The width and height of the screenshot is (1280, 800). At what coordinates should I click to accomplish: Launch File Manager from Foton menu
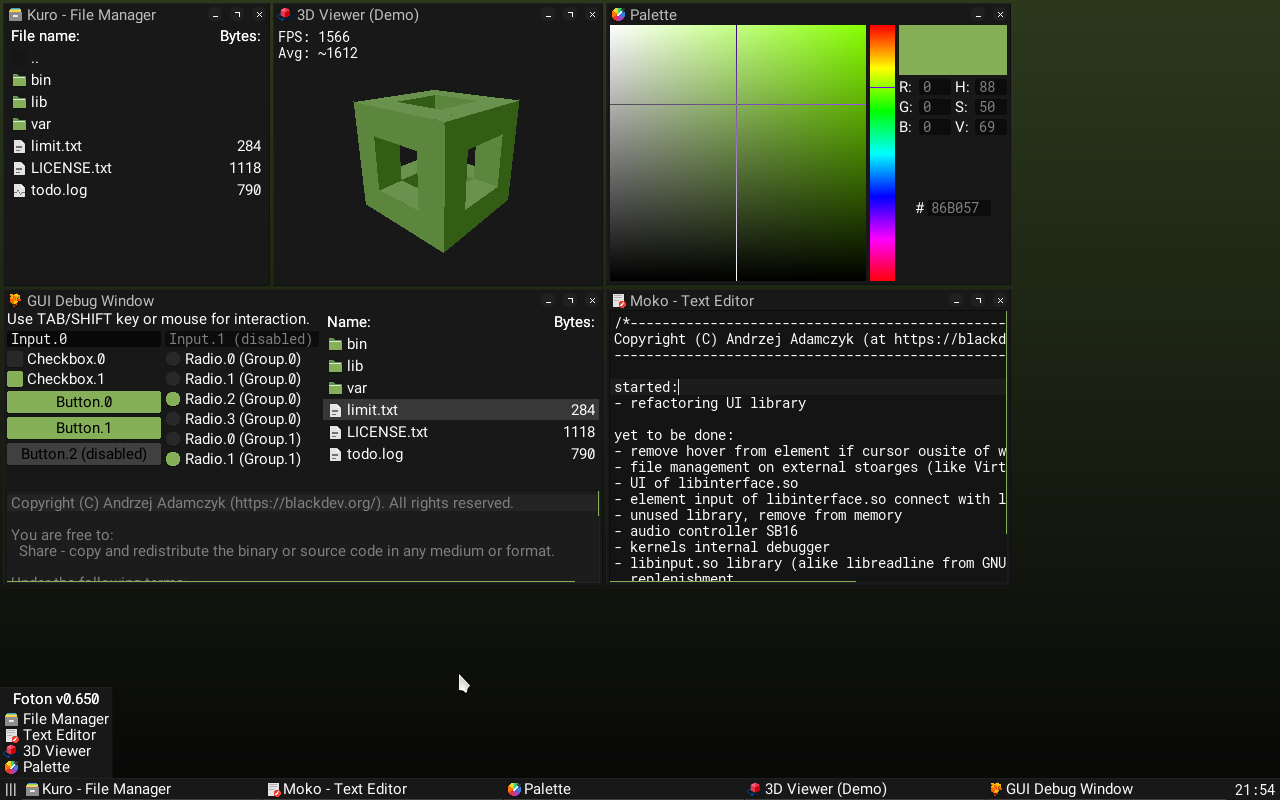(x=57, y=719)
